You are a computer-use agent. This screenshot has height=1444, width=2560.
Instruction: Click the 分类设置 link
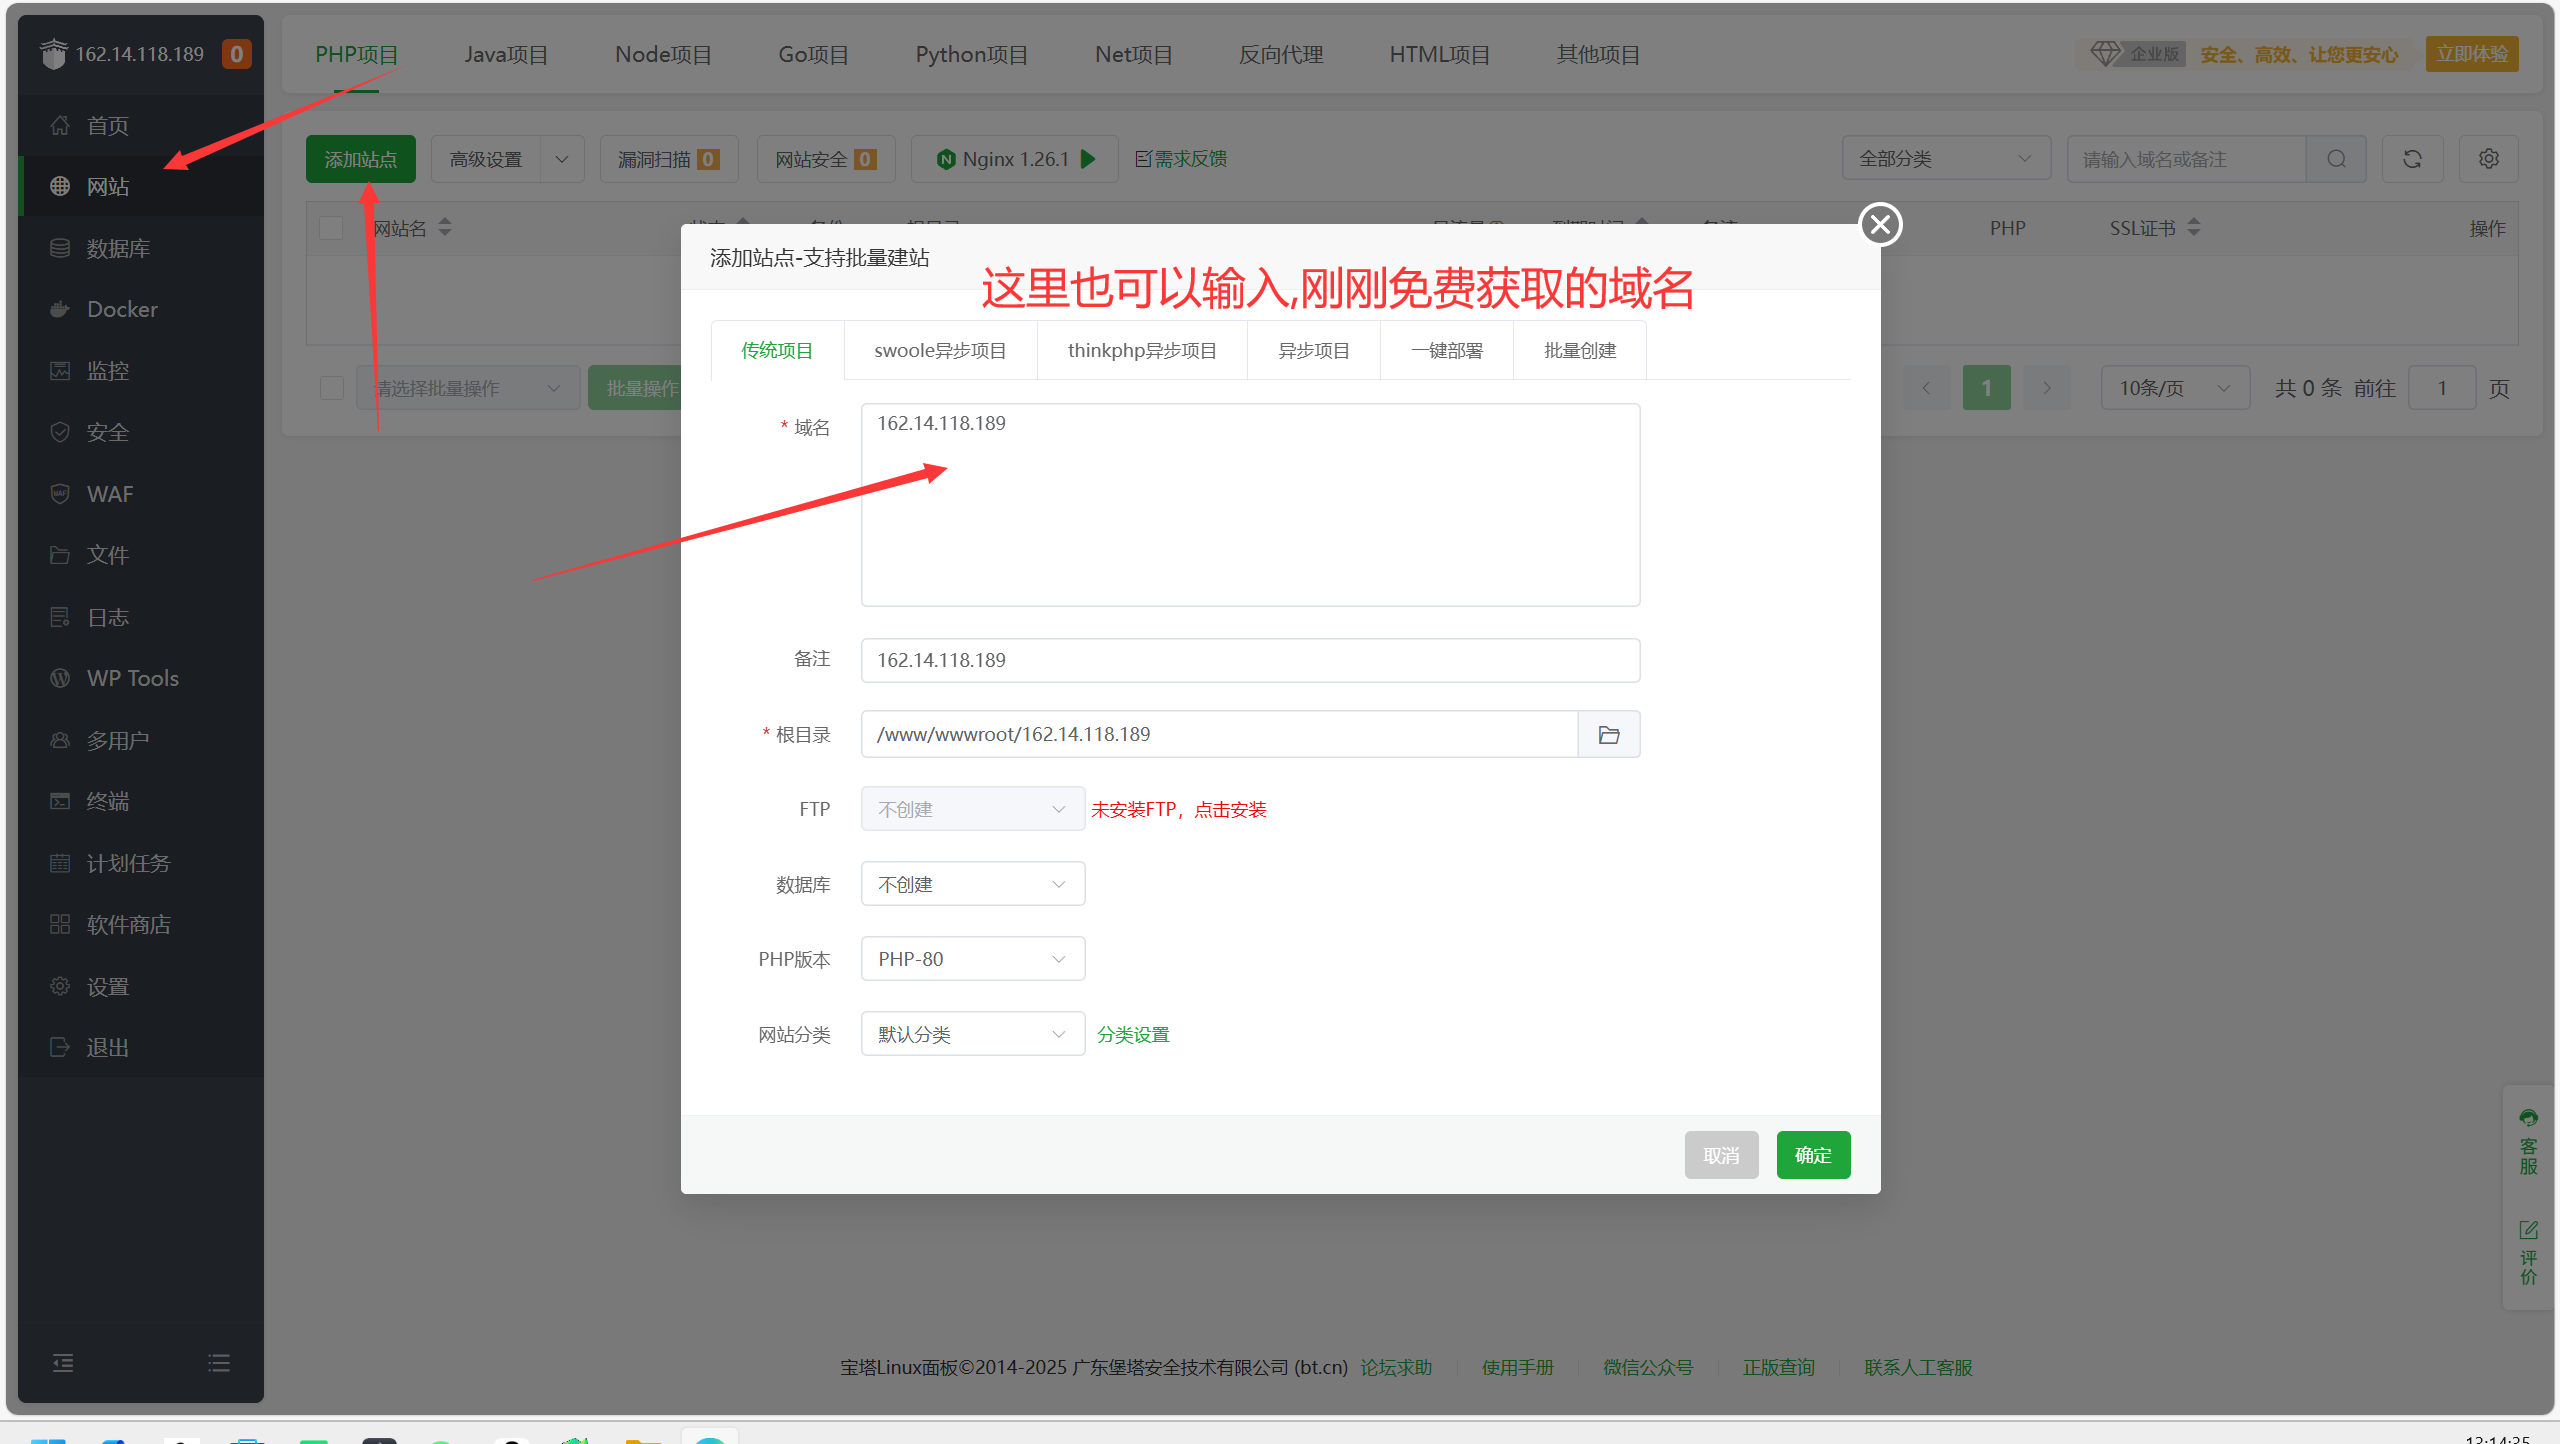1133,1035
